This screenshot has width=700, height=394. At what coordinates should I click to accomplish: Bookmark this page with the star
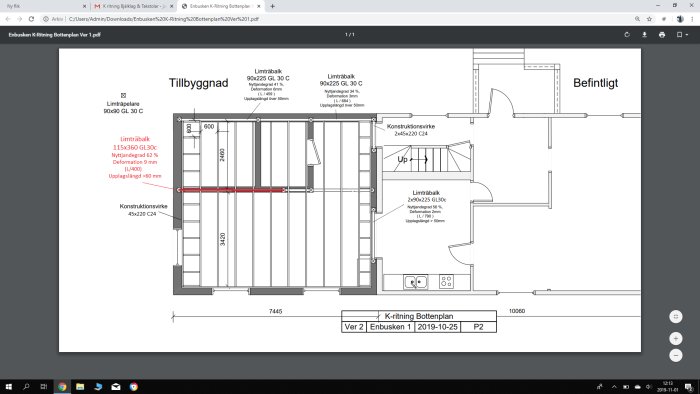tap(650, 19)
